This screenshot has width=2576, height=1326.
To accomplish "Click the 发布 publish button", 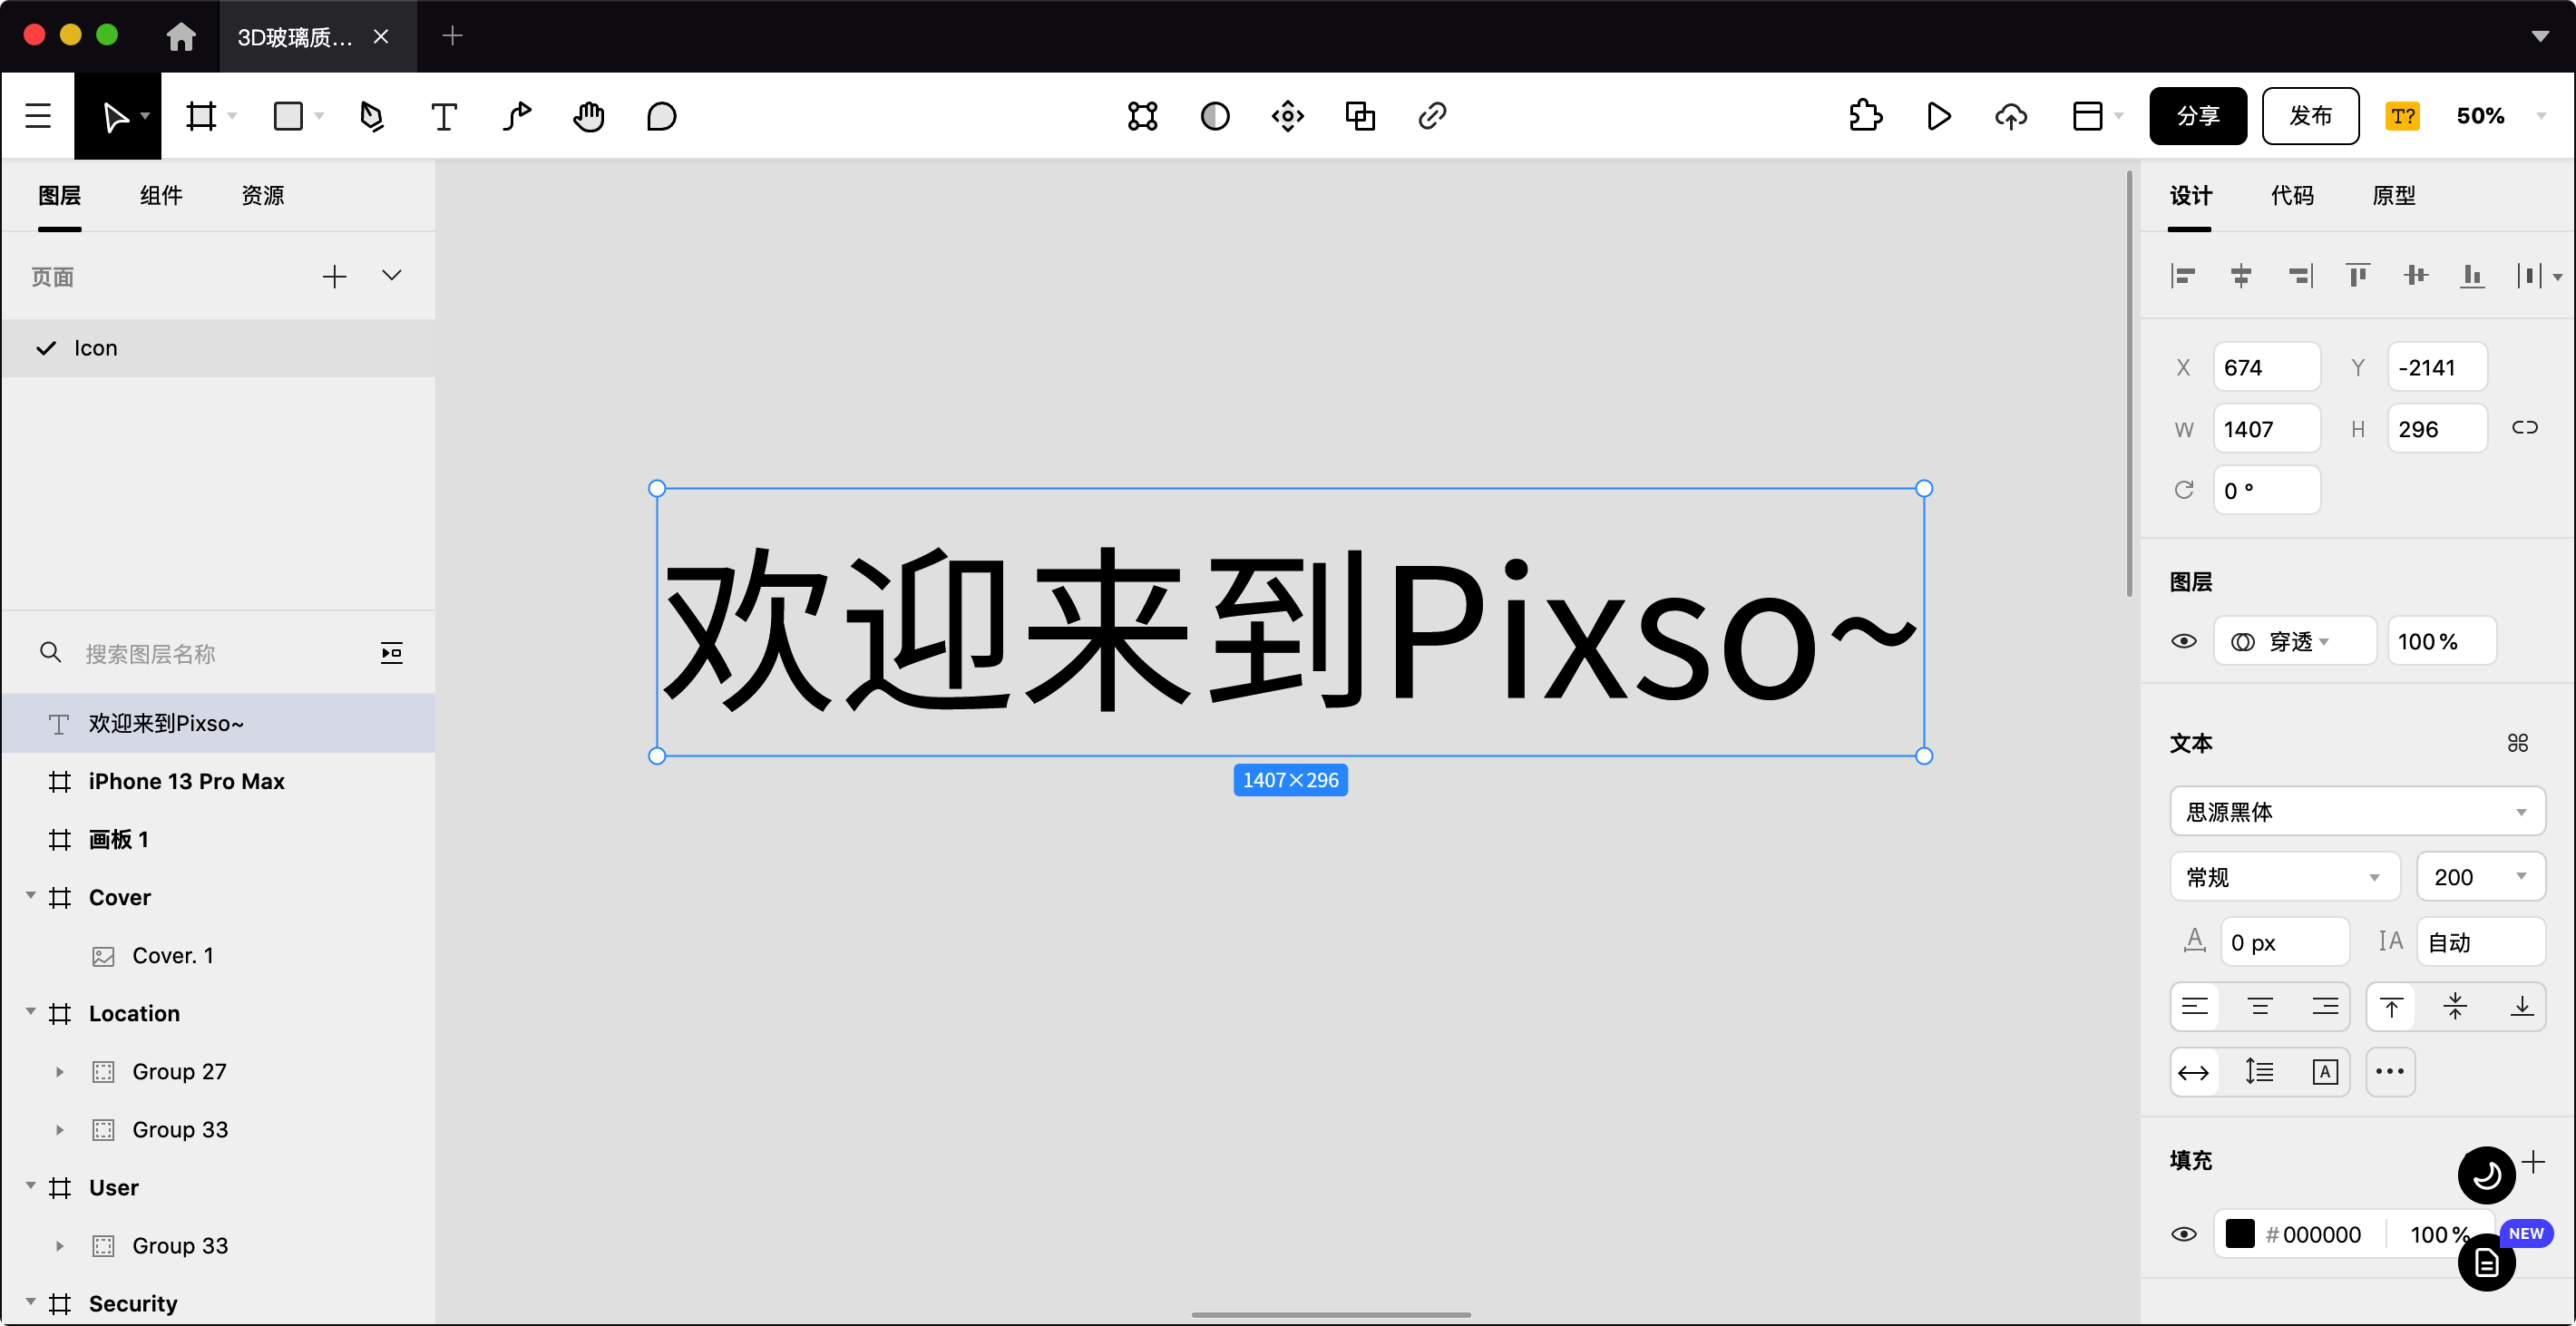I will click(x=2310, y=116).
